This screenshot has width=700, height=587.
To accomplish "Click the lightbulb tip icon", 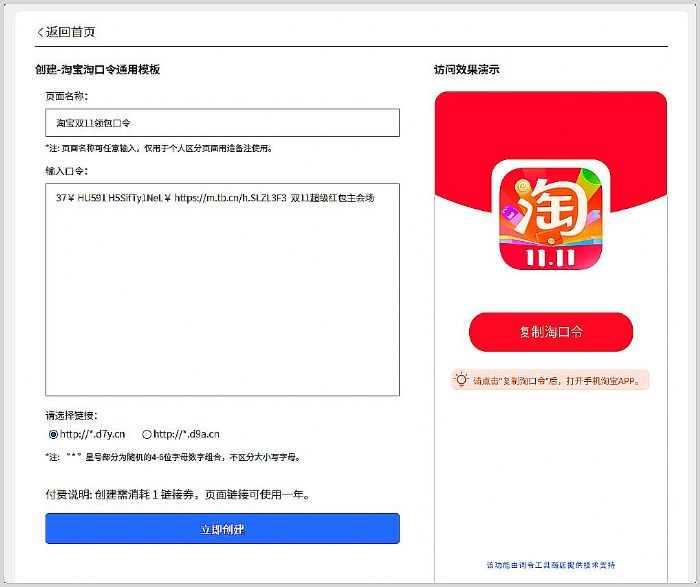I will tap(461, 380).
